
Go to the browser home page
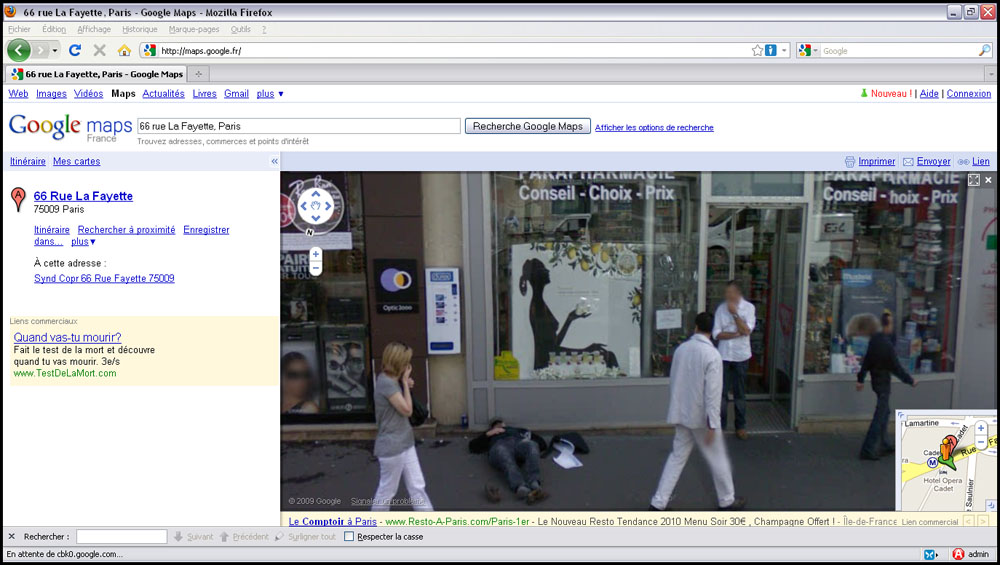pyautogui.click(x=124, y=50)
